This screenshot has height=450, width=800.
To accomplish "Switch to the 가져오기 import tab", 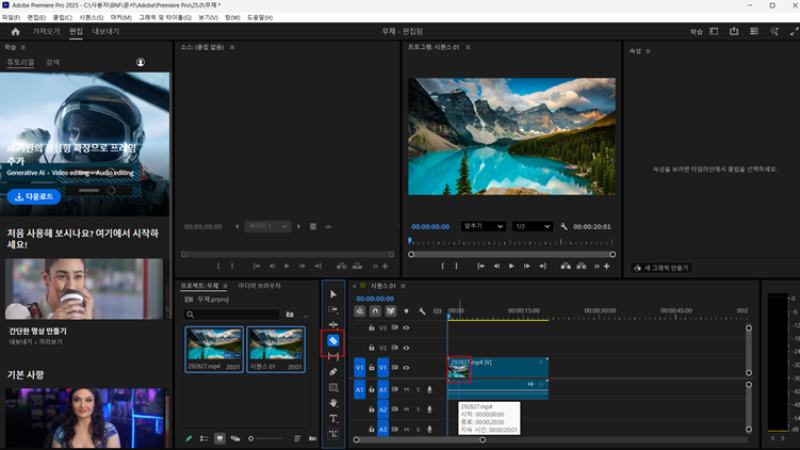I will tap(46, 31).
